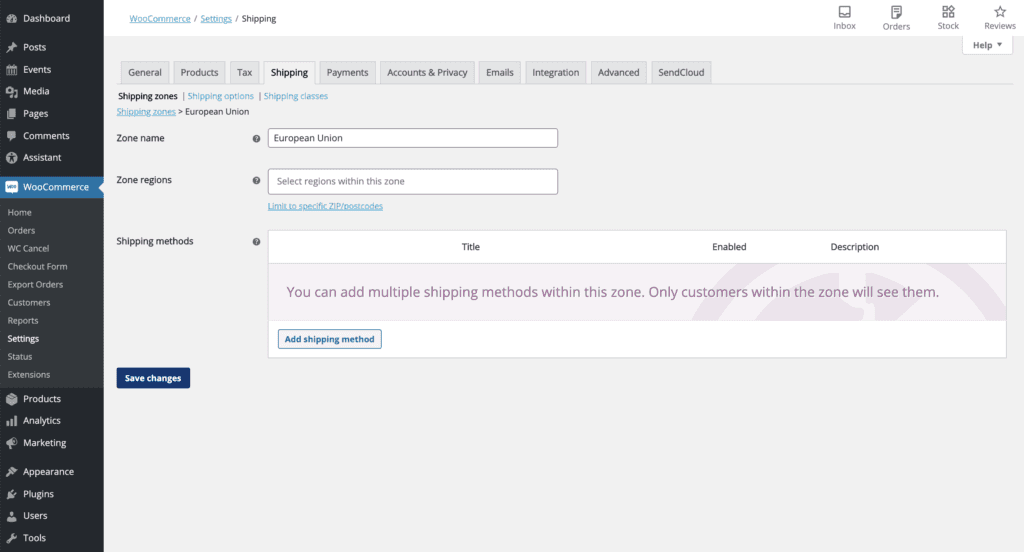Open the Zone regions selector
The image size is (1024, 552).
coord(413,182)
